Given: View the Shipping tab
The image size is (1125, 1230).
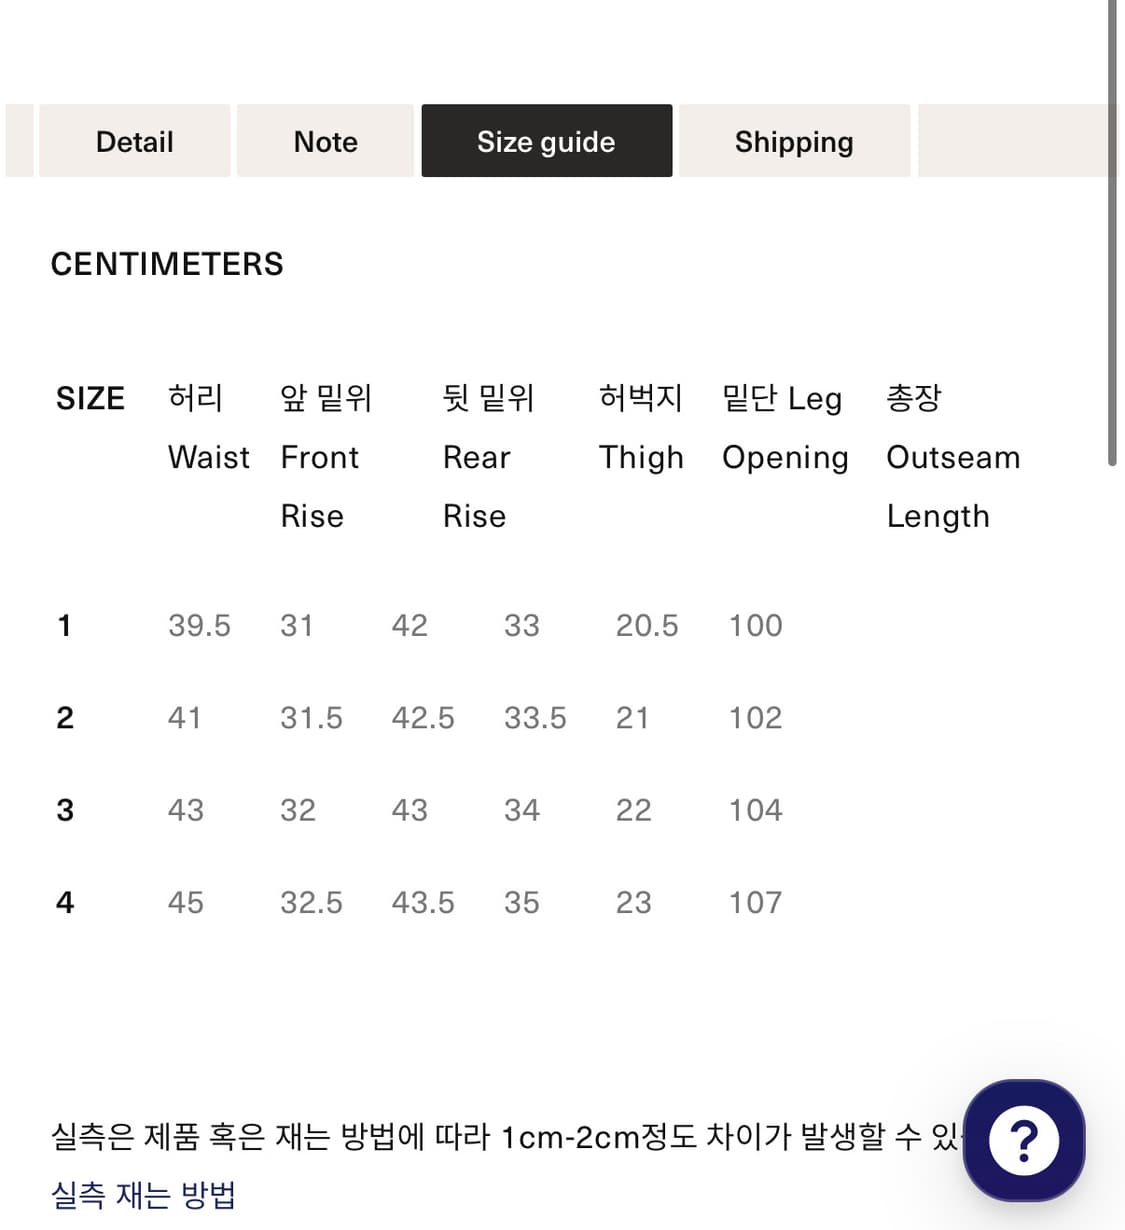Looking at the screenshot, I should 794,141.
